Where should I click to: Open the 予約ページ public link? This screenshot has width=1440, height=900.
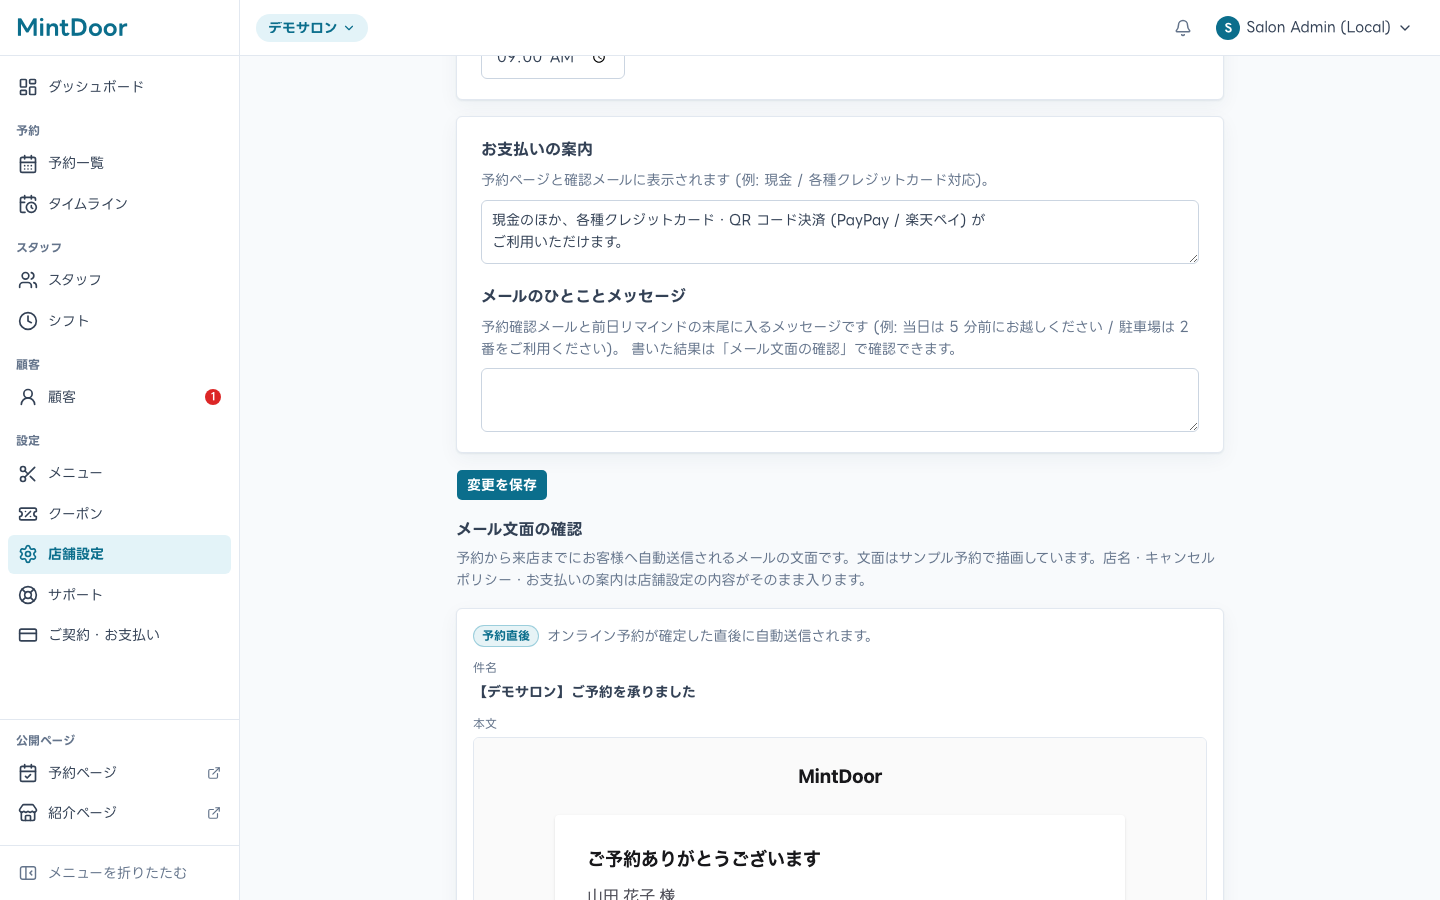(x=119, y=773)
